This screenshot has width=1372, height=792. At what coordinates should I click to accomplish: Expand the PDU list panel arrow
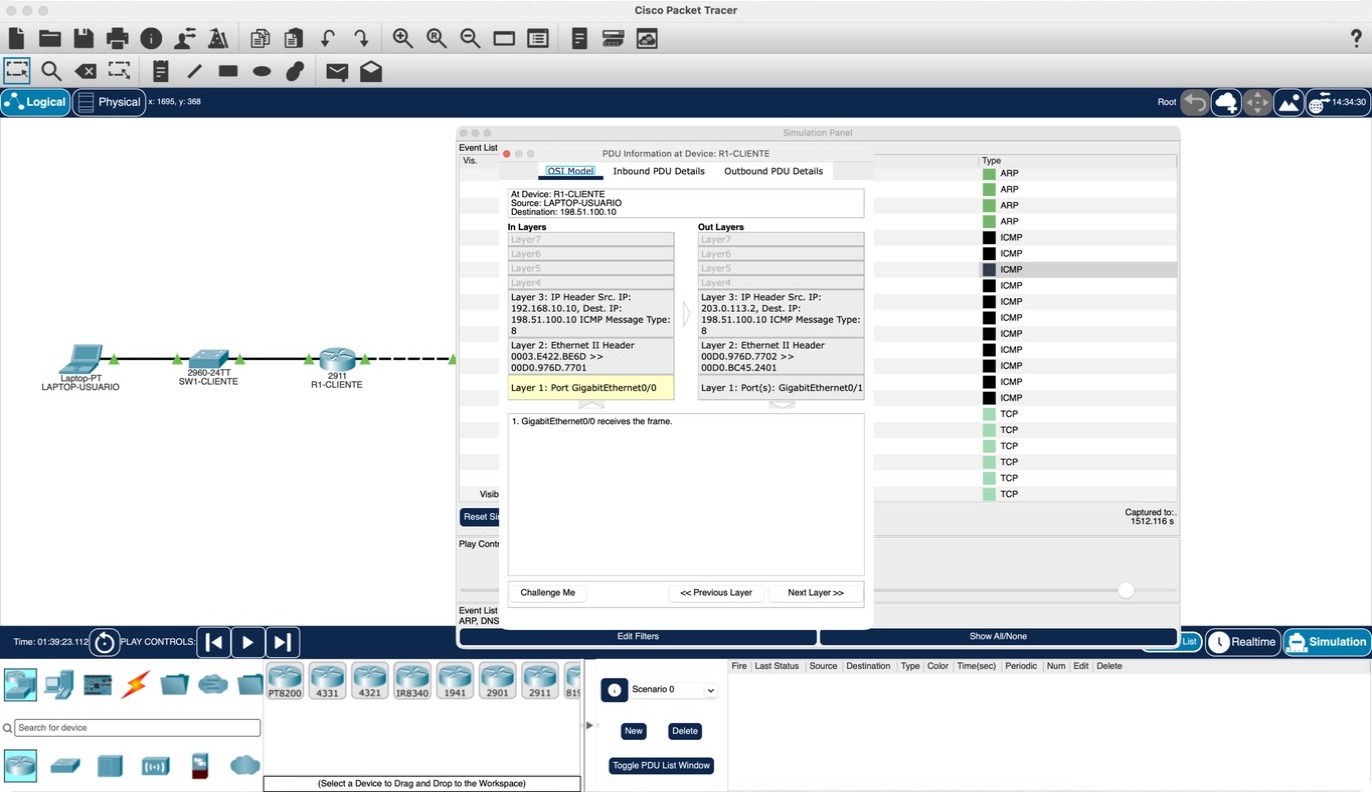click(x=589, y=725)
